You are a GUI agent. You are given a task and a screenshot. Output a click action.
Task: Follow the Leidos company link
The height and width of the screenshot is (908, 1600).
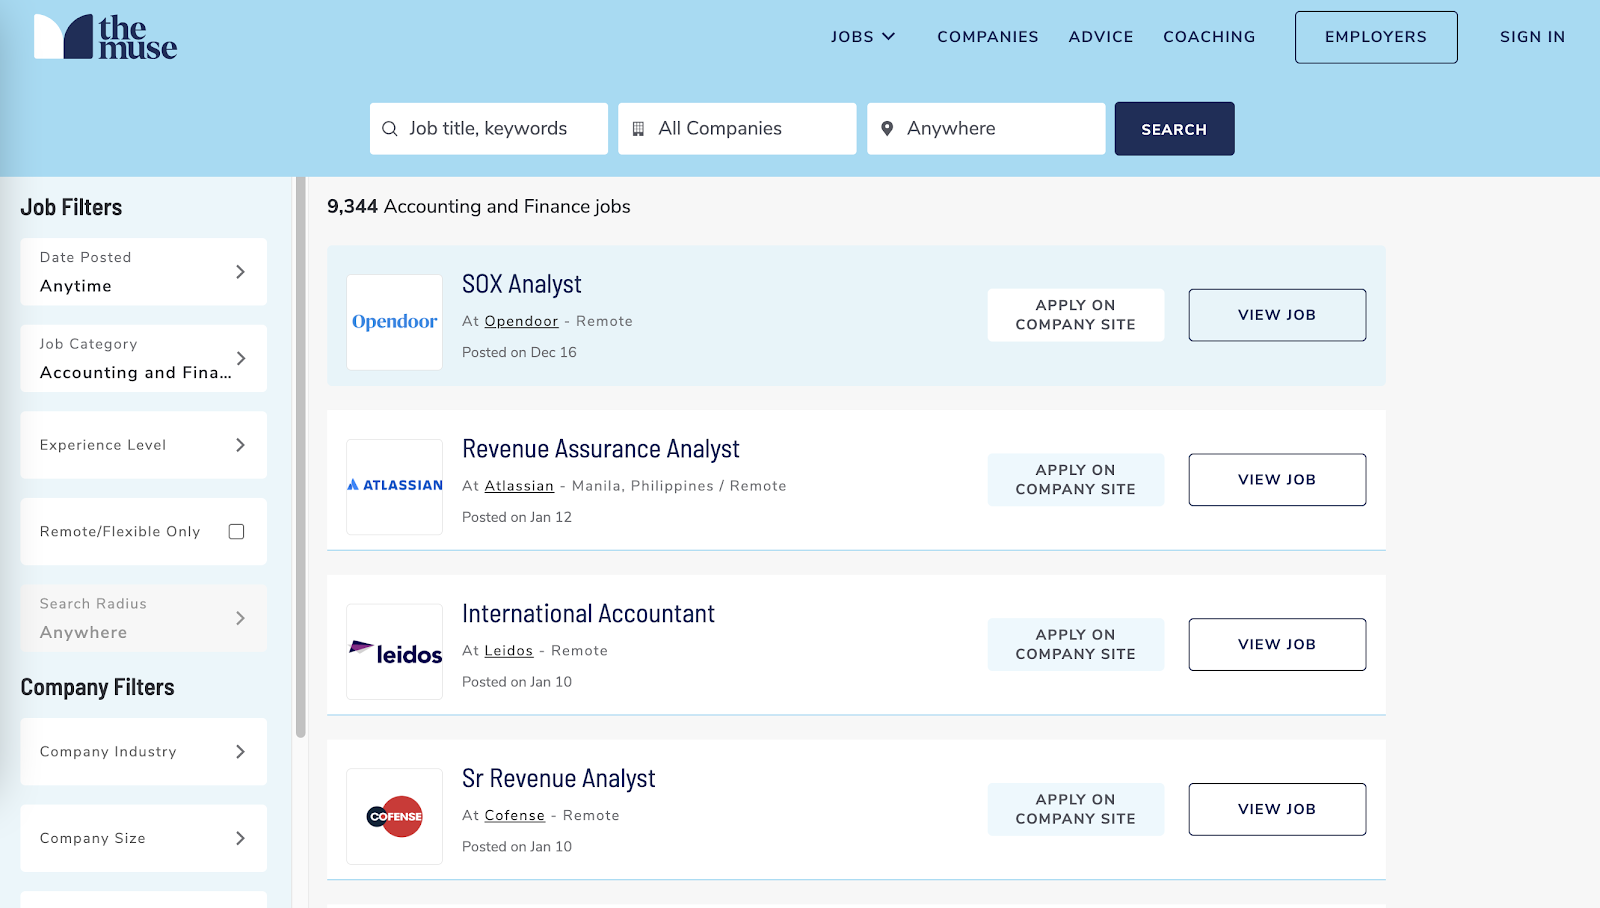coord(508,652)
